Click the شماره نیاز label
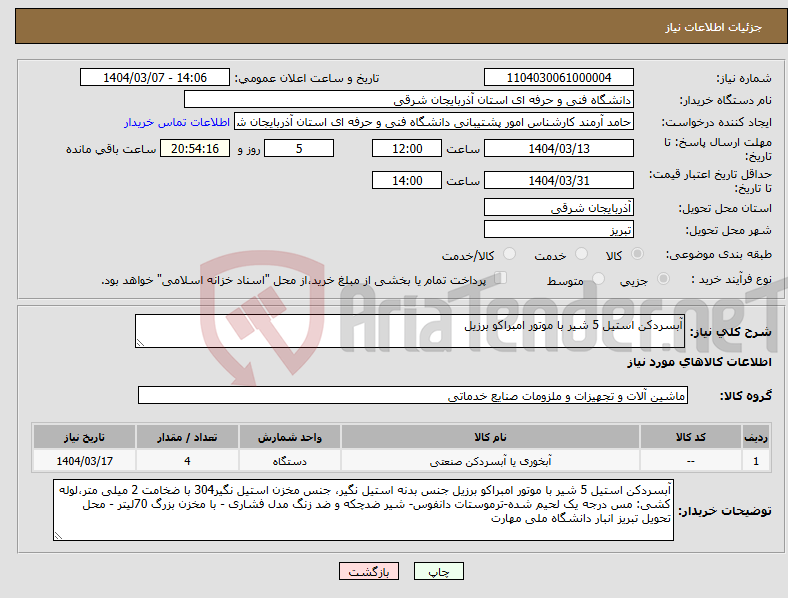788x598 pixels. tap(744, 78)
